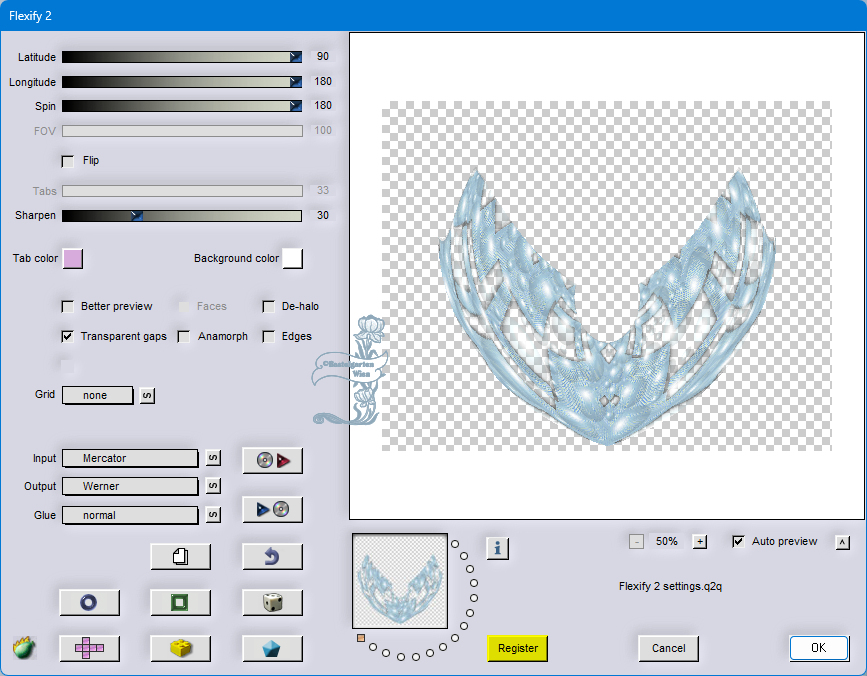The width and height of the screenshot is (867, 676).
Task: Enable the Anamorph checkbox
Action: pyautogui.click(x=184, y=336)
